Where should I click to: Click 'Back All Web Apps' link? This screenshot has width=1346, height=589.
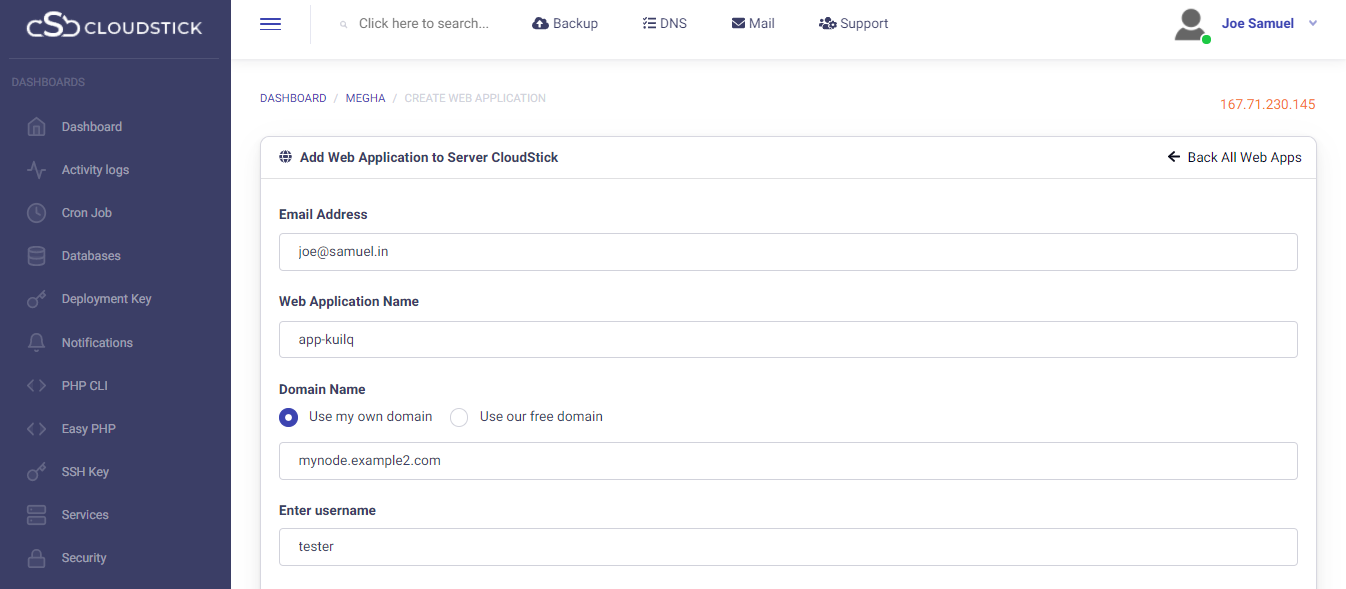[1234, 157]
